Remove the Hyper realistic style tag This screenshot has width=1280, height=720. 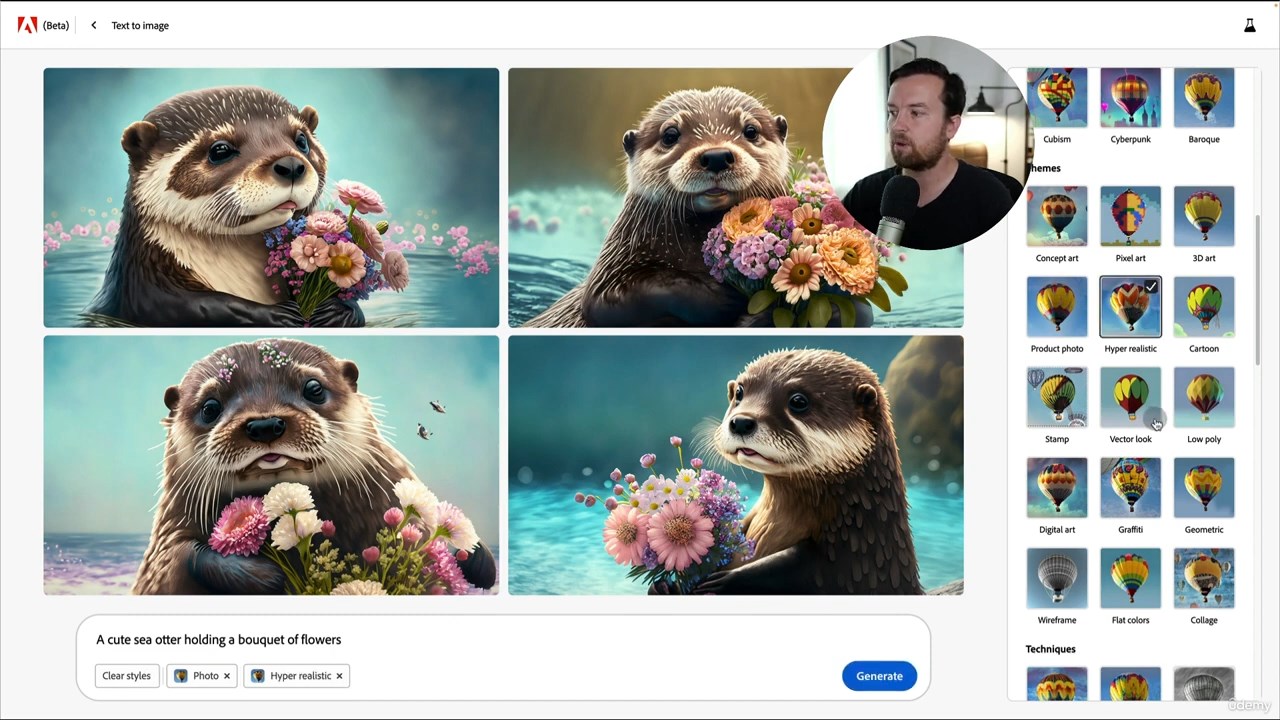(x=339, y=676)
